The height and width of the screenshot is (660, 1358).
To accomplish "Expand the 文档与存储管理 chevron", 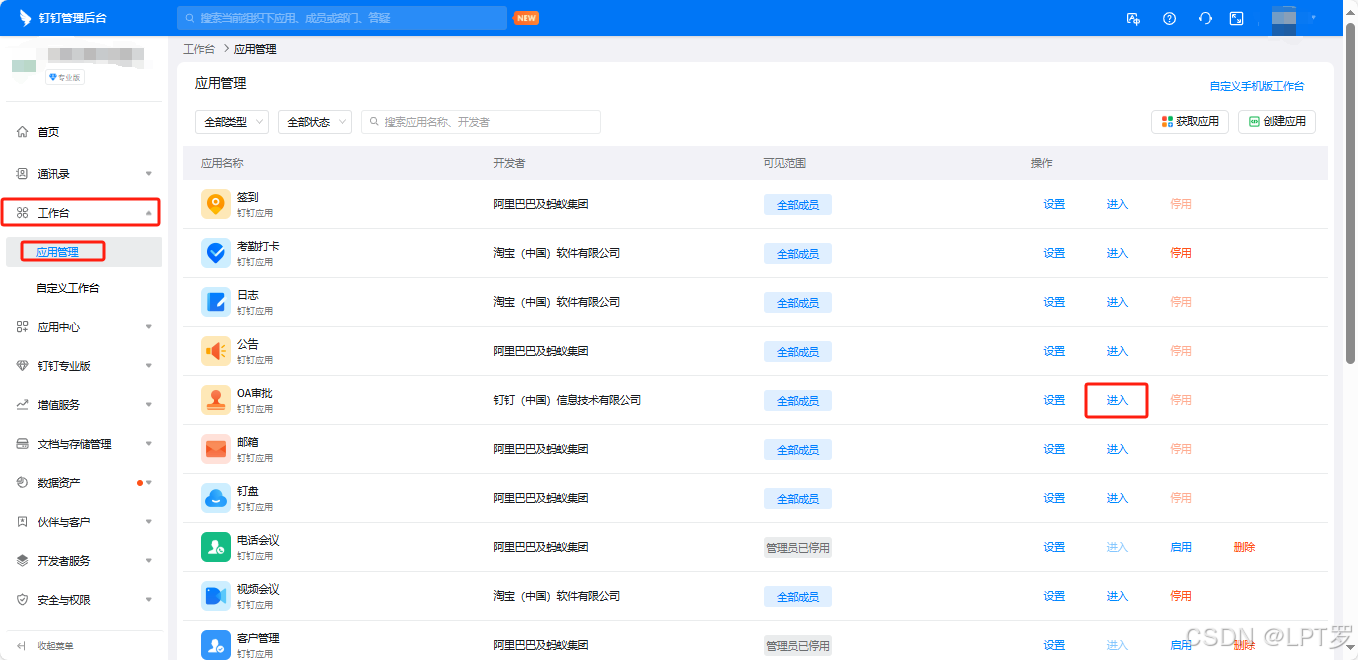I will (149, 444).
